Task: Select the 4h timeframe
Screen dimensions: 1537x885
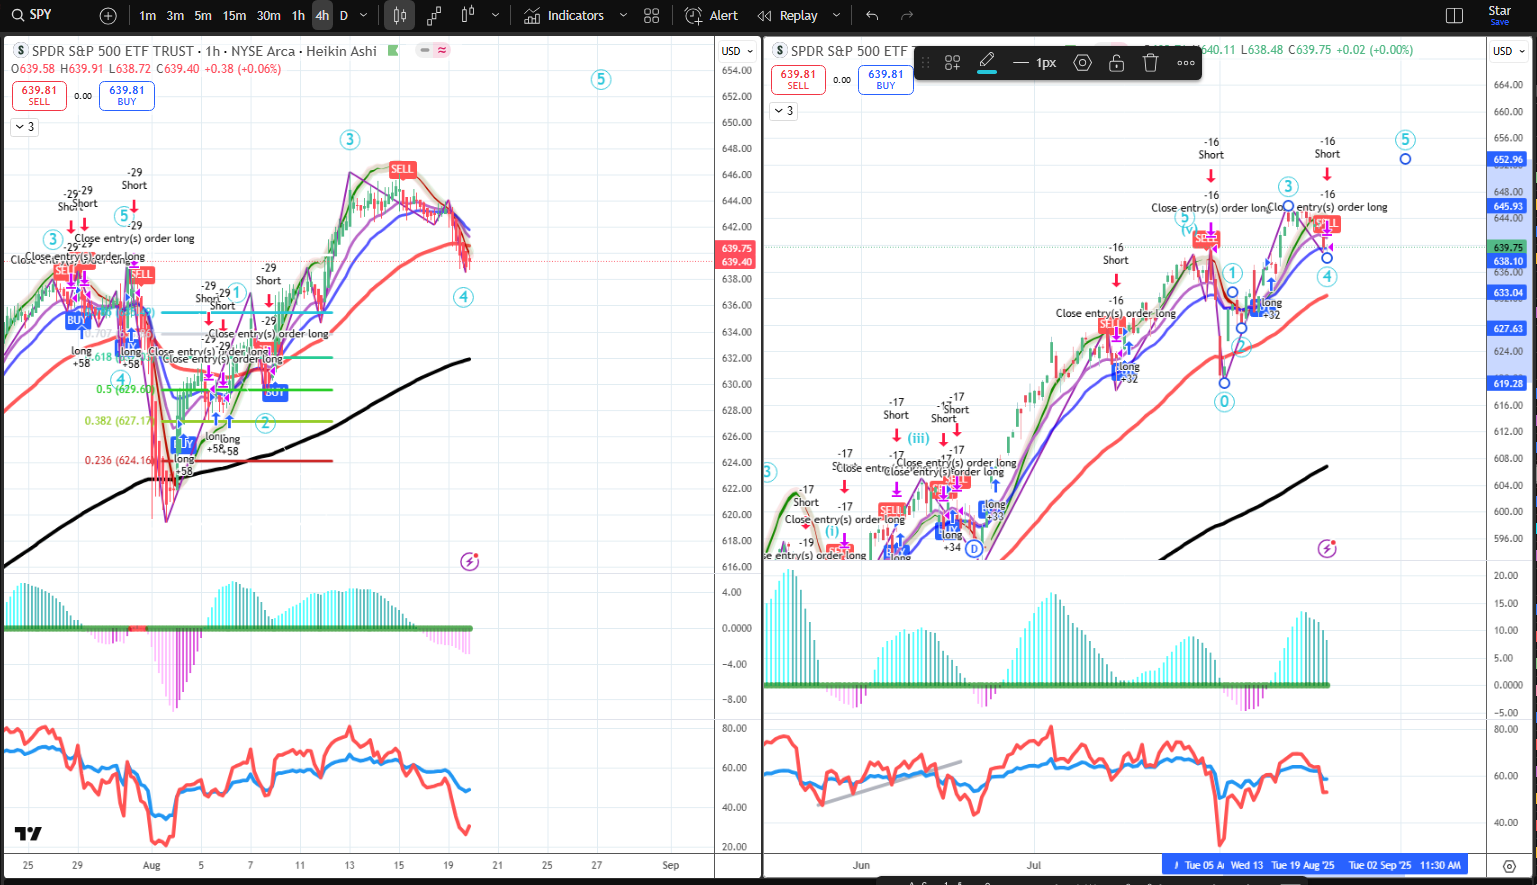Action: tap(322, 16)
